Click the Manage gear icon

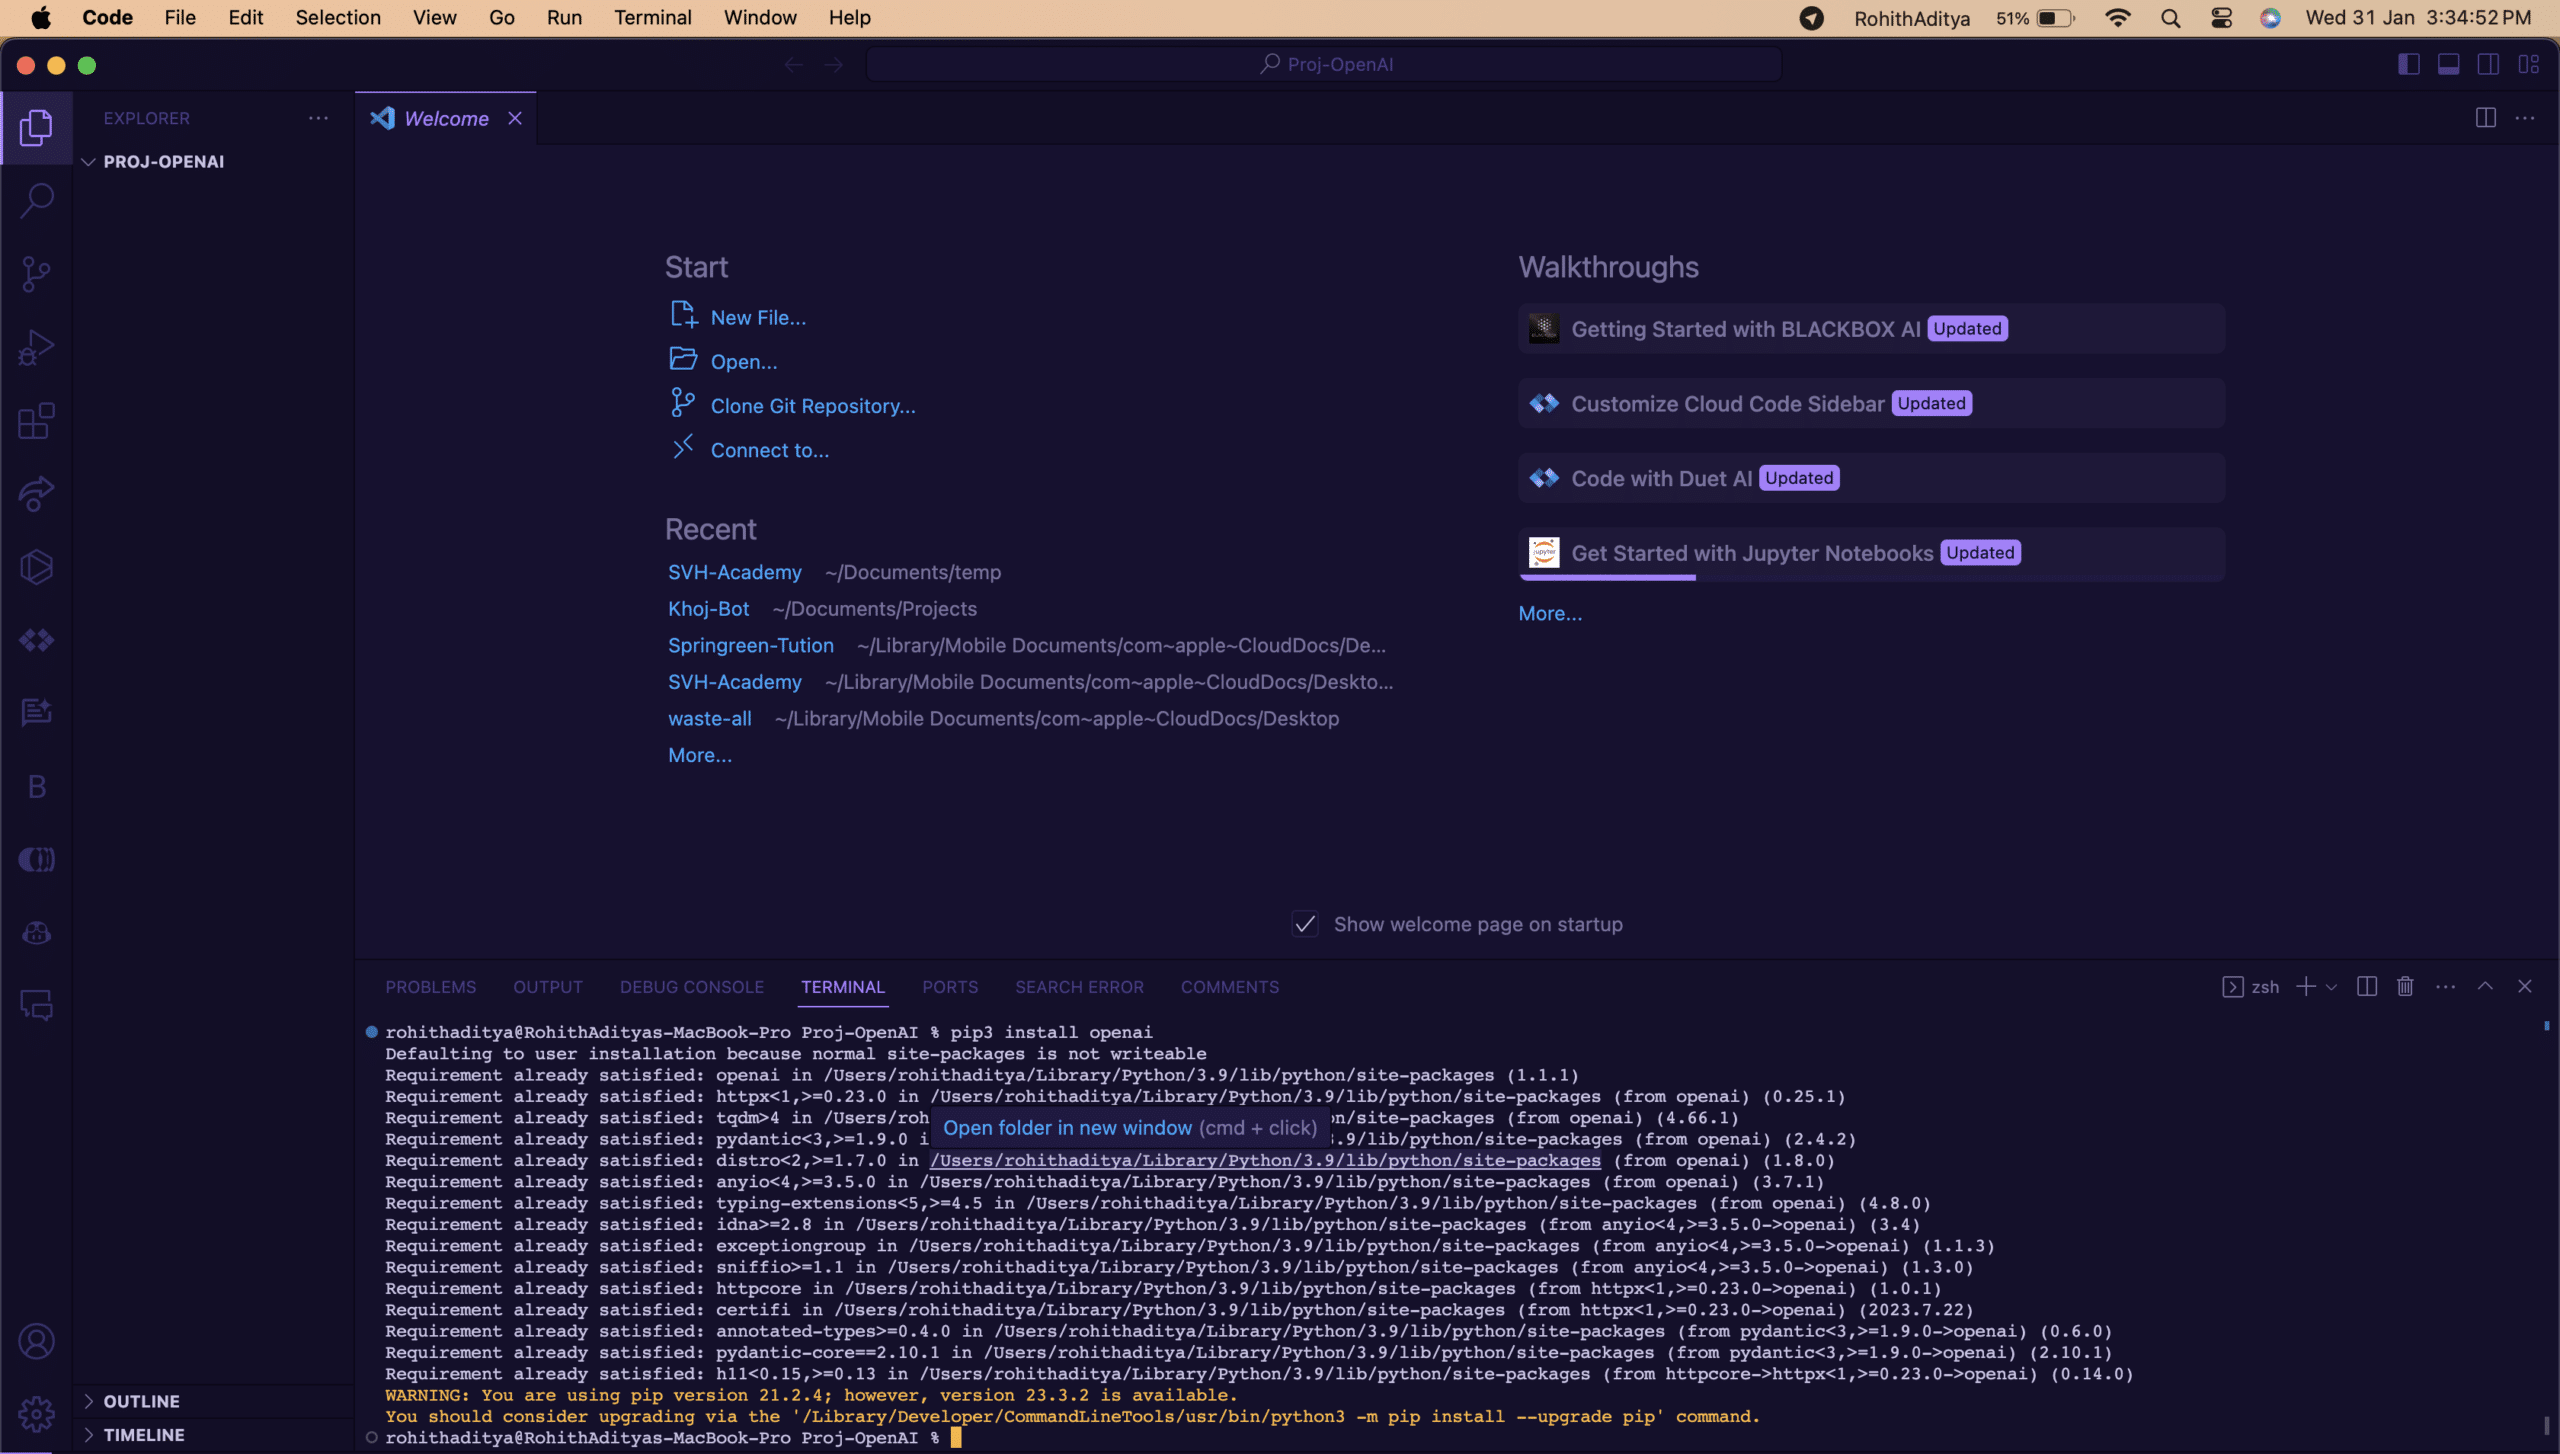[x=37, y=1414]
